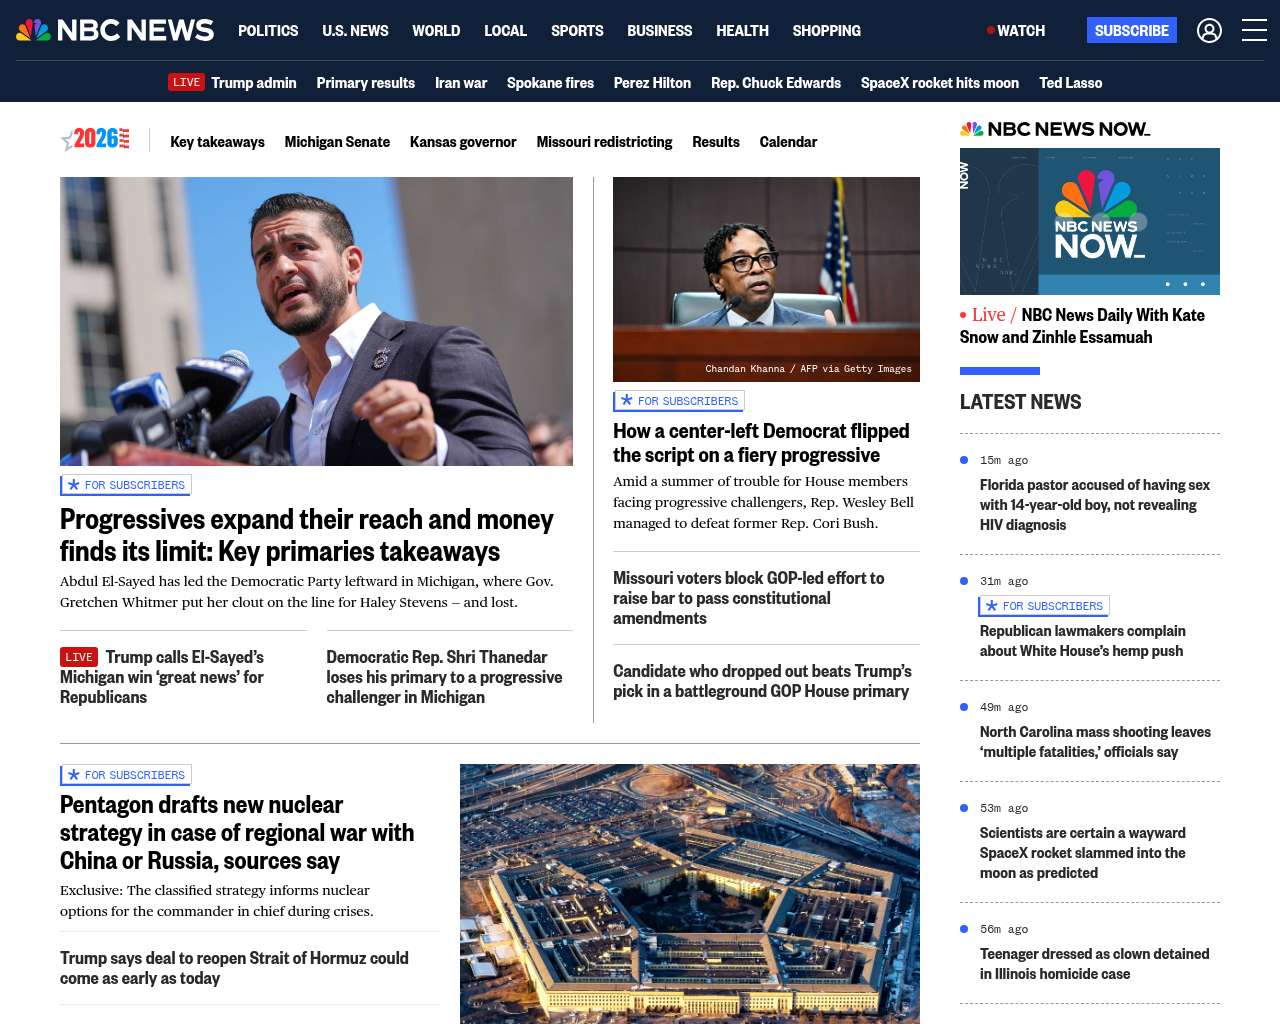Open the Wesley Bell hearing photo
Image resolution: width=1280 pixels, height=1024 pixels.
point(766,279)
